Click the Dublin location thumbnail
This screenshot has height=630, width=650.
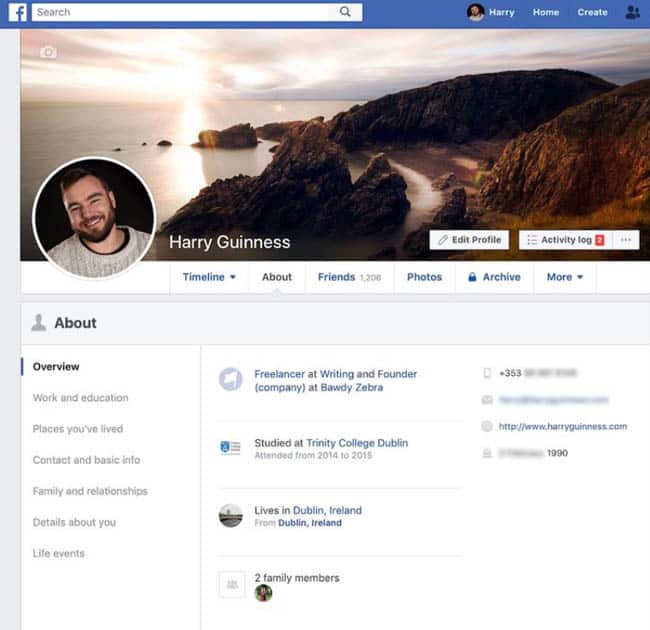230,516
